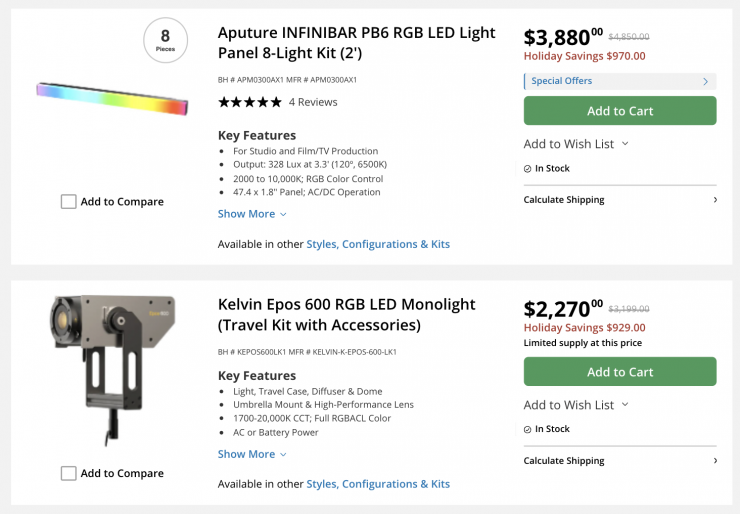Click the Kelvin Calculate Shipping arrow
The height and width of the screenshot is (514, 740).
coord(714,461)
